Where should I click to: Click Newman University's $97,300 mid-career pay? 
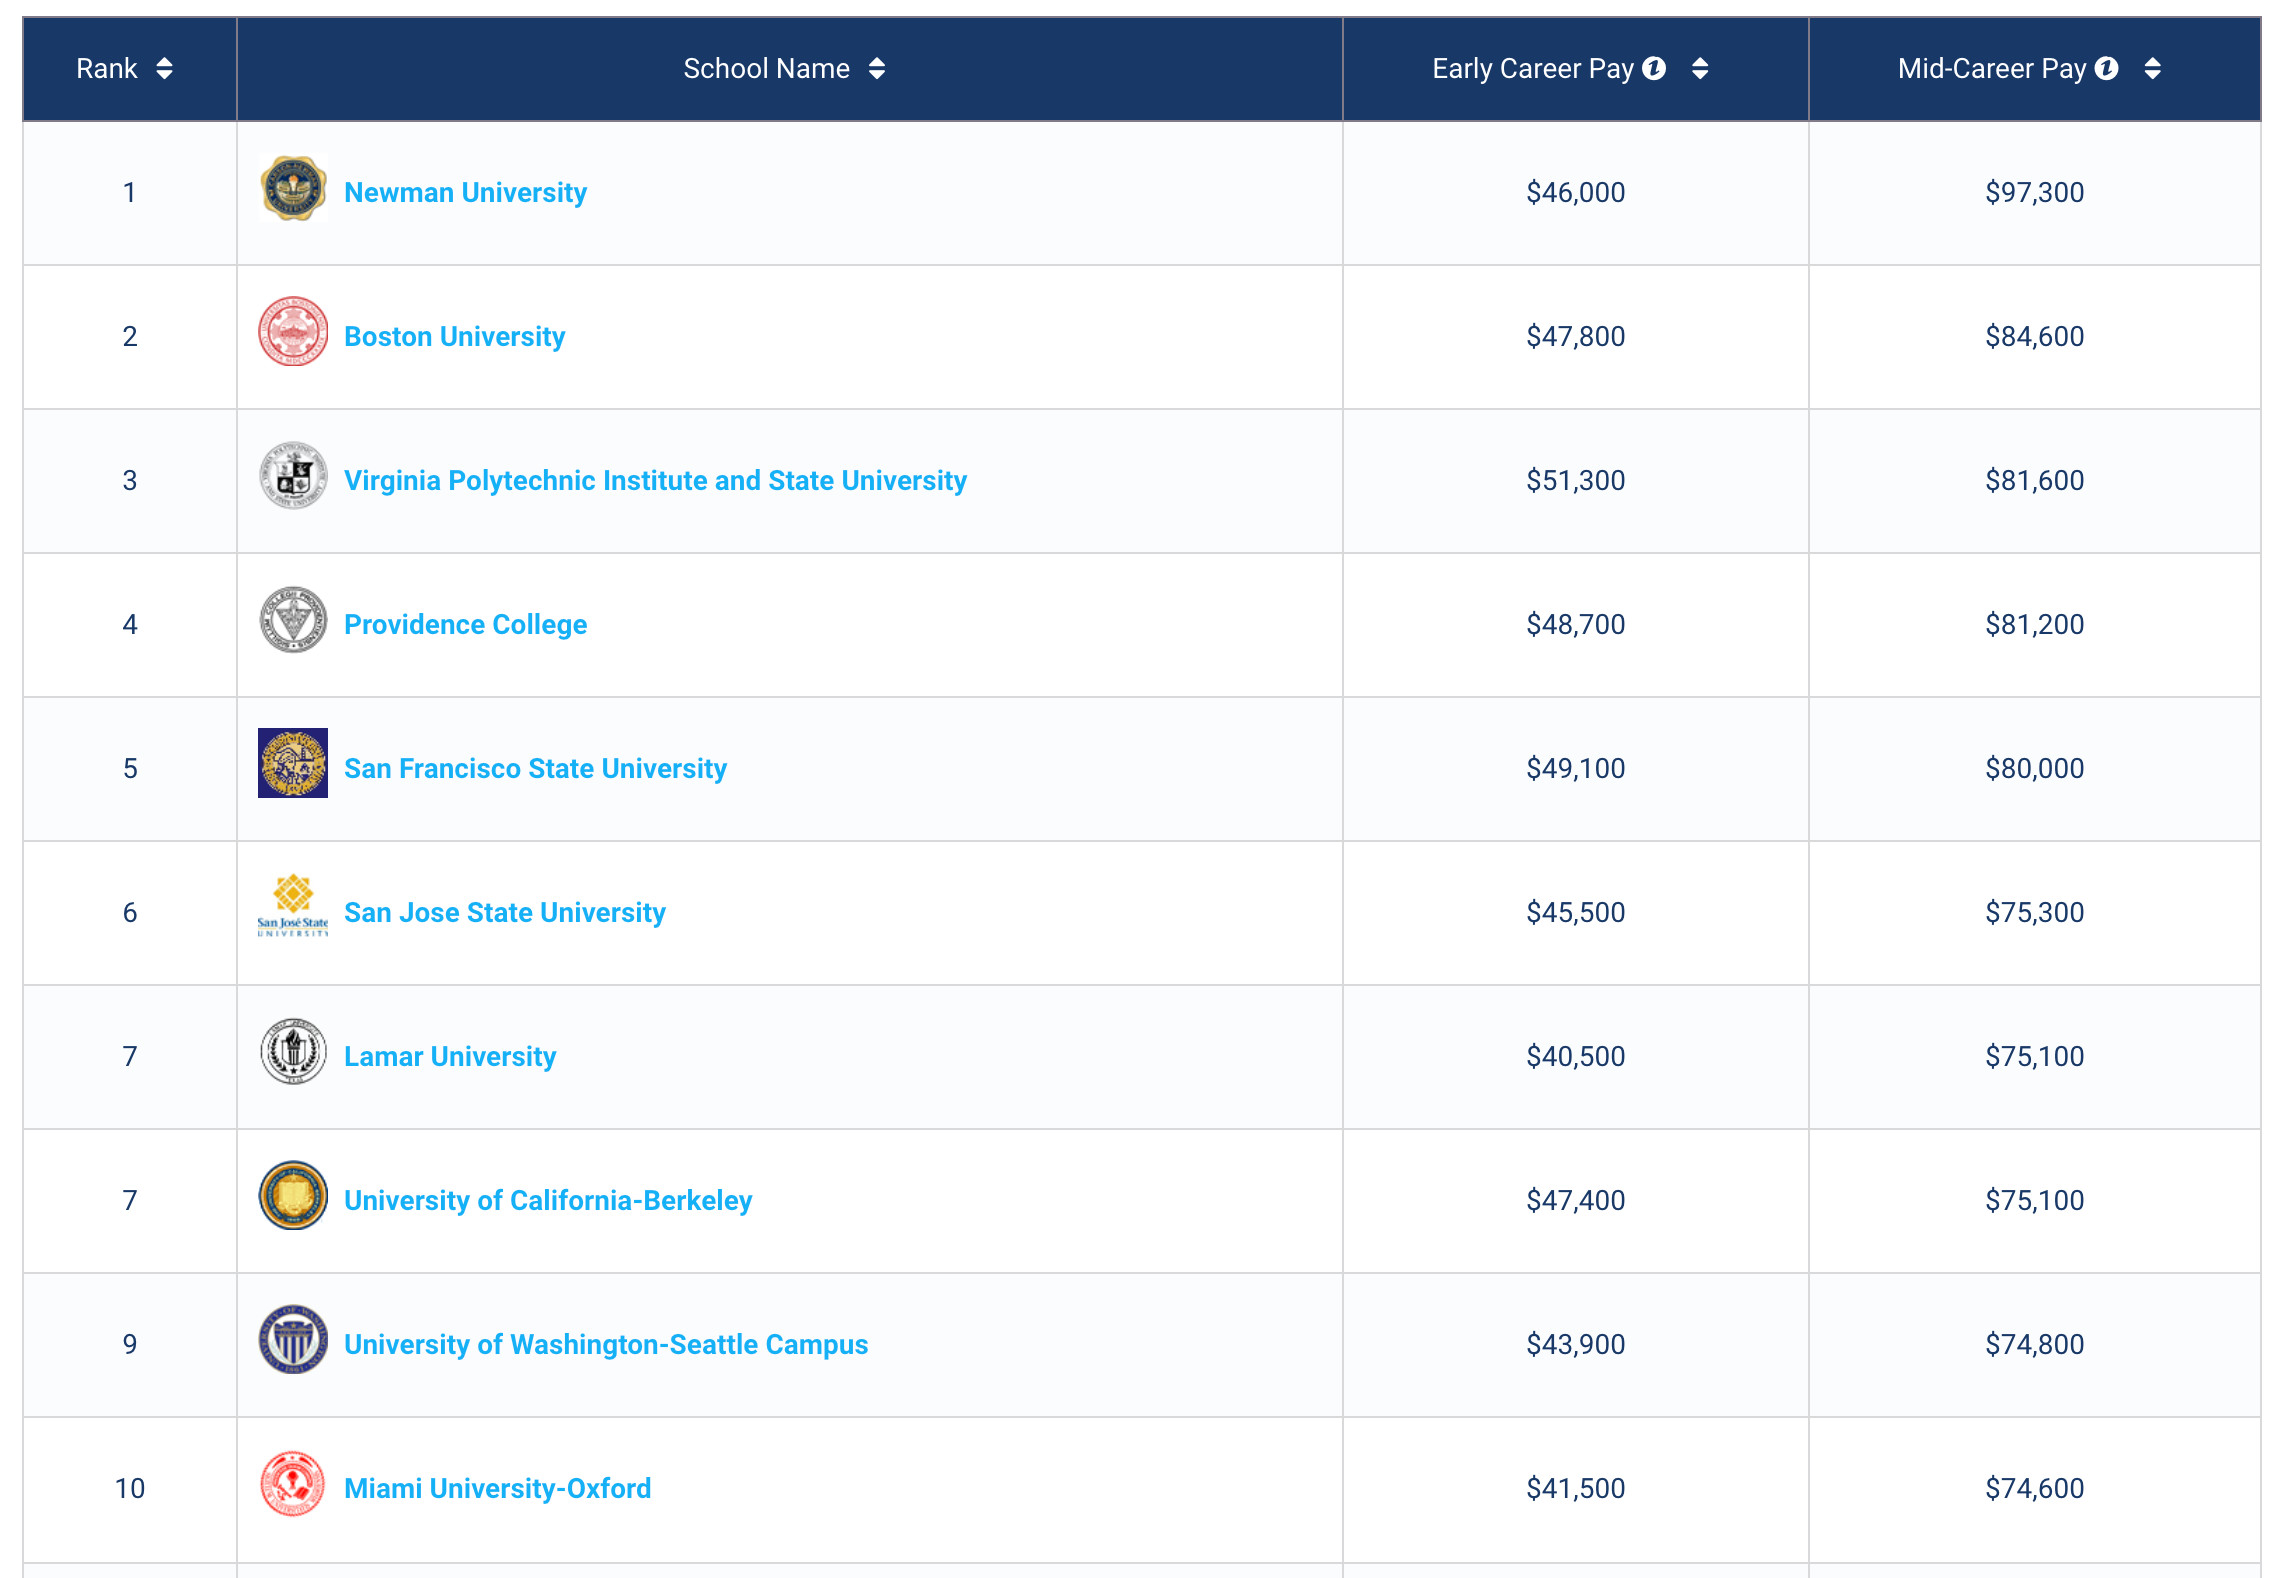coord(2035,193)
